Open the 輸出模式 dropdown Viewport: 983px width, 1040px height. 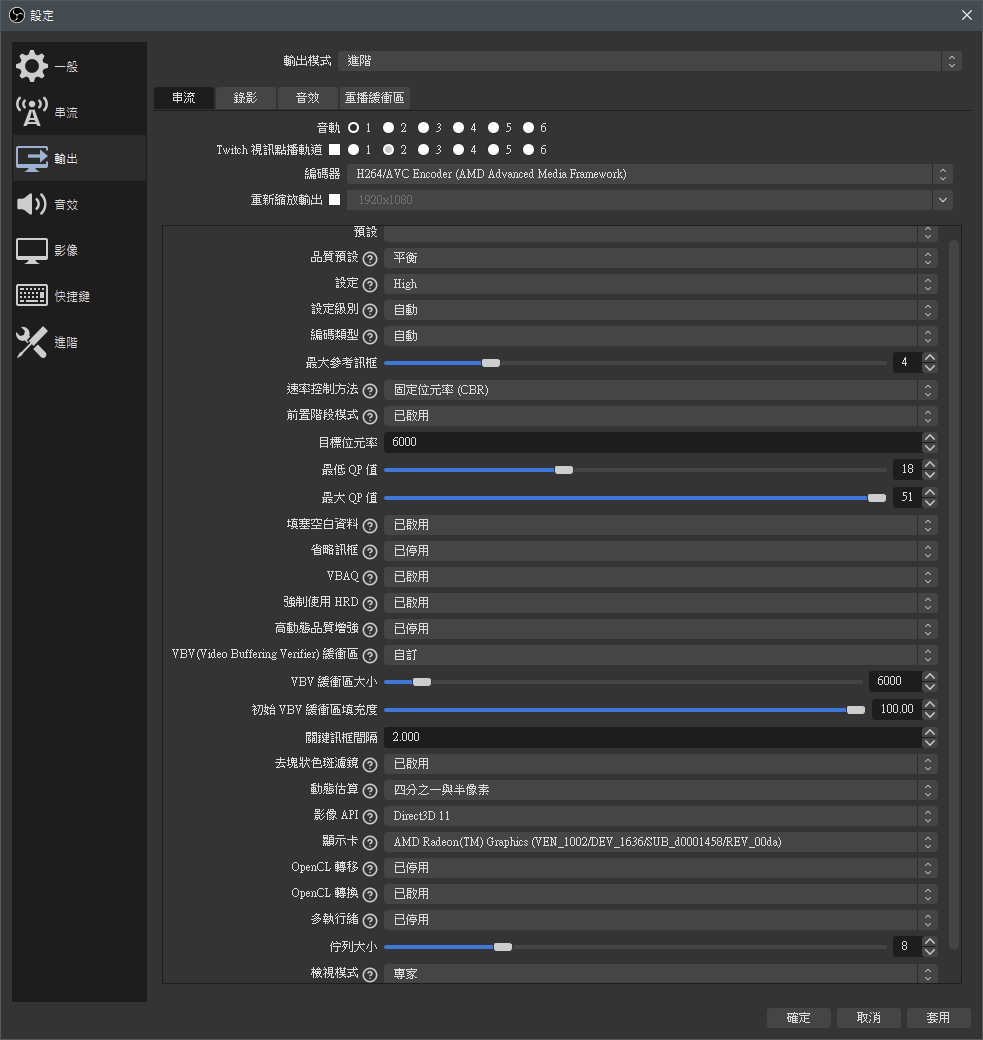649,61
